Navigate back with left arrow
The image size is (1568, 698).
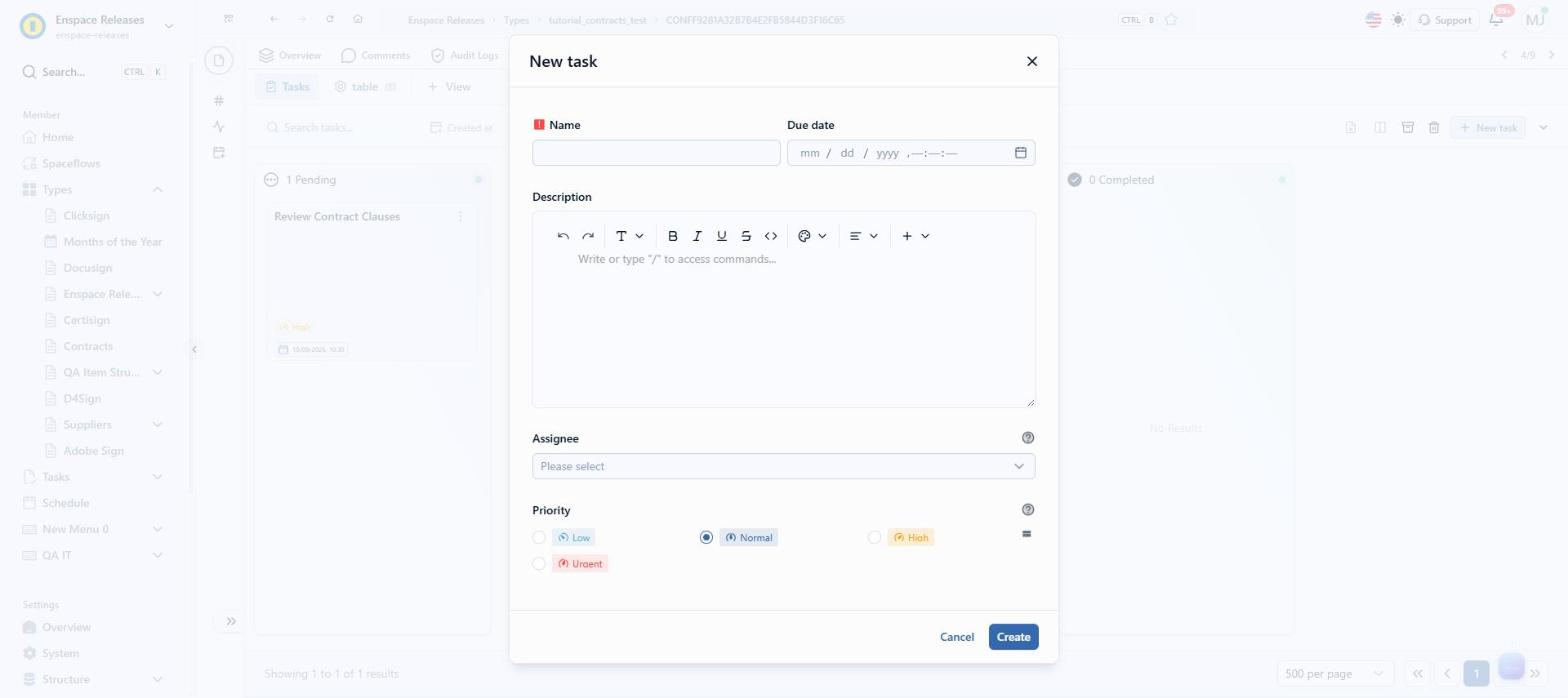(274, 19)
